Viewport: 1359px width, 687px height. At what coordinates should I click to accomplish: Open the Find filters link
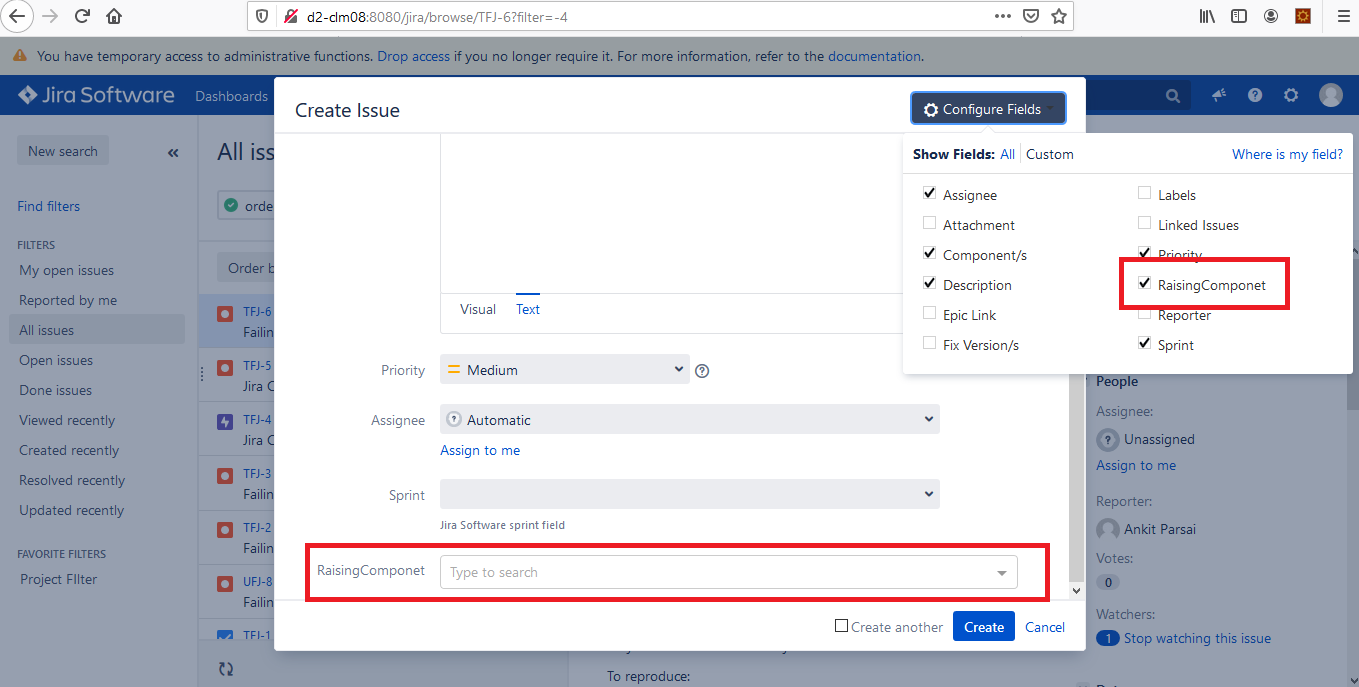[x=49, y=207]
